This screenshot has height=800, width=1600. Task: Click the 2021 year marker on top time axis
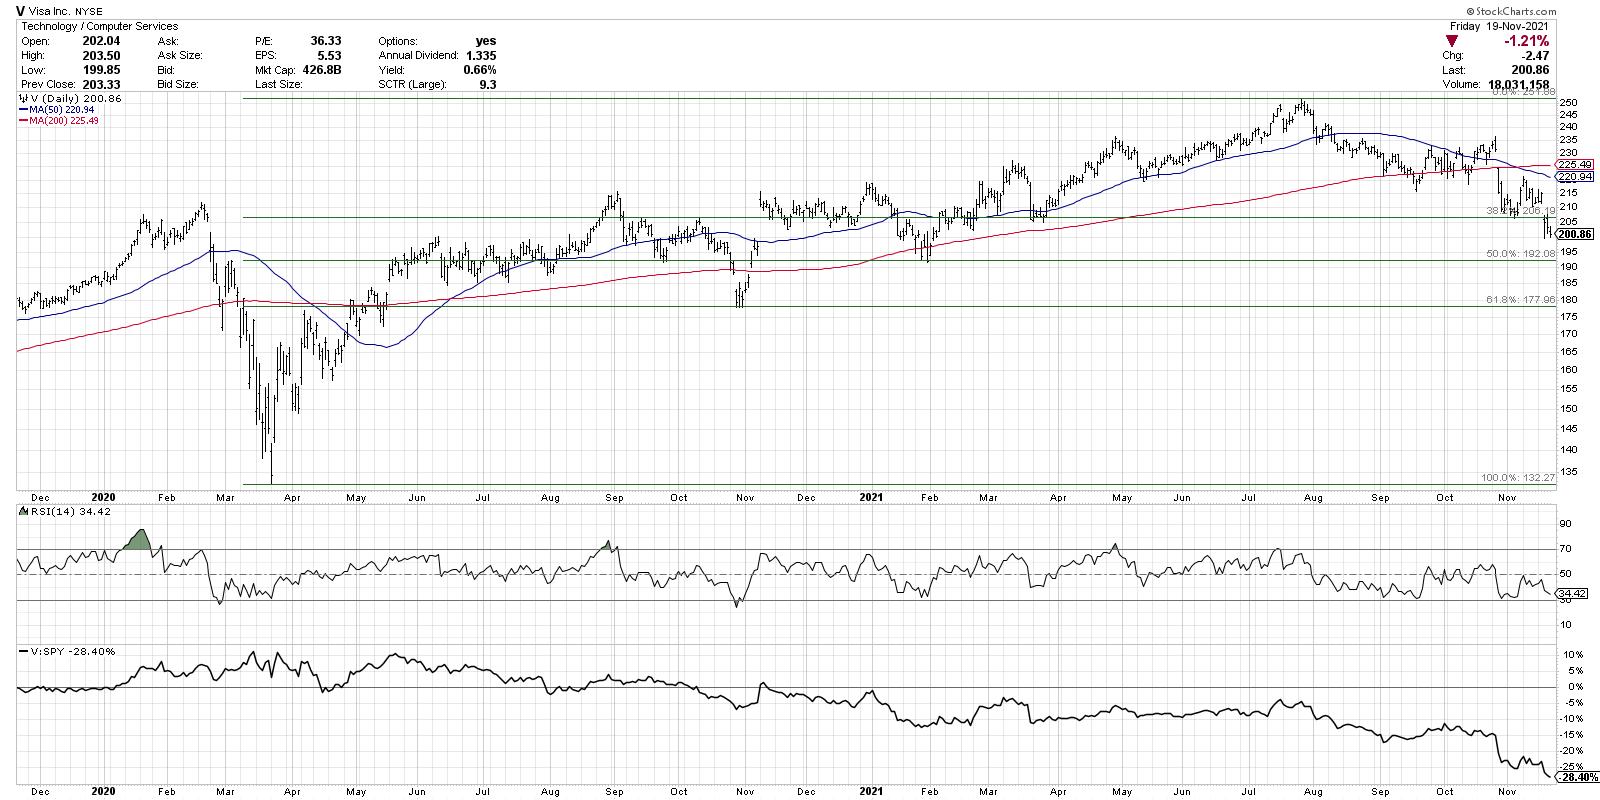[x=871, y=495]
